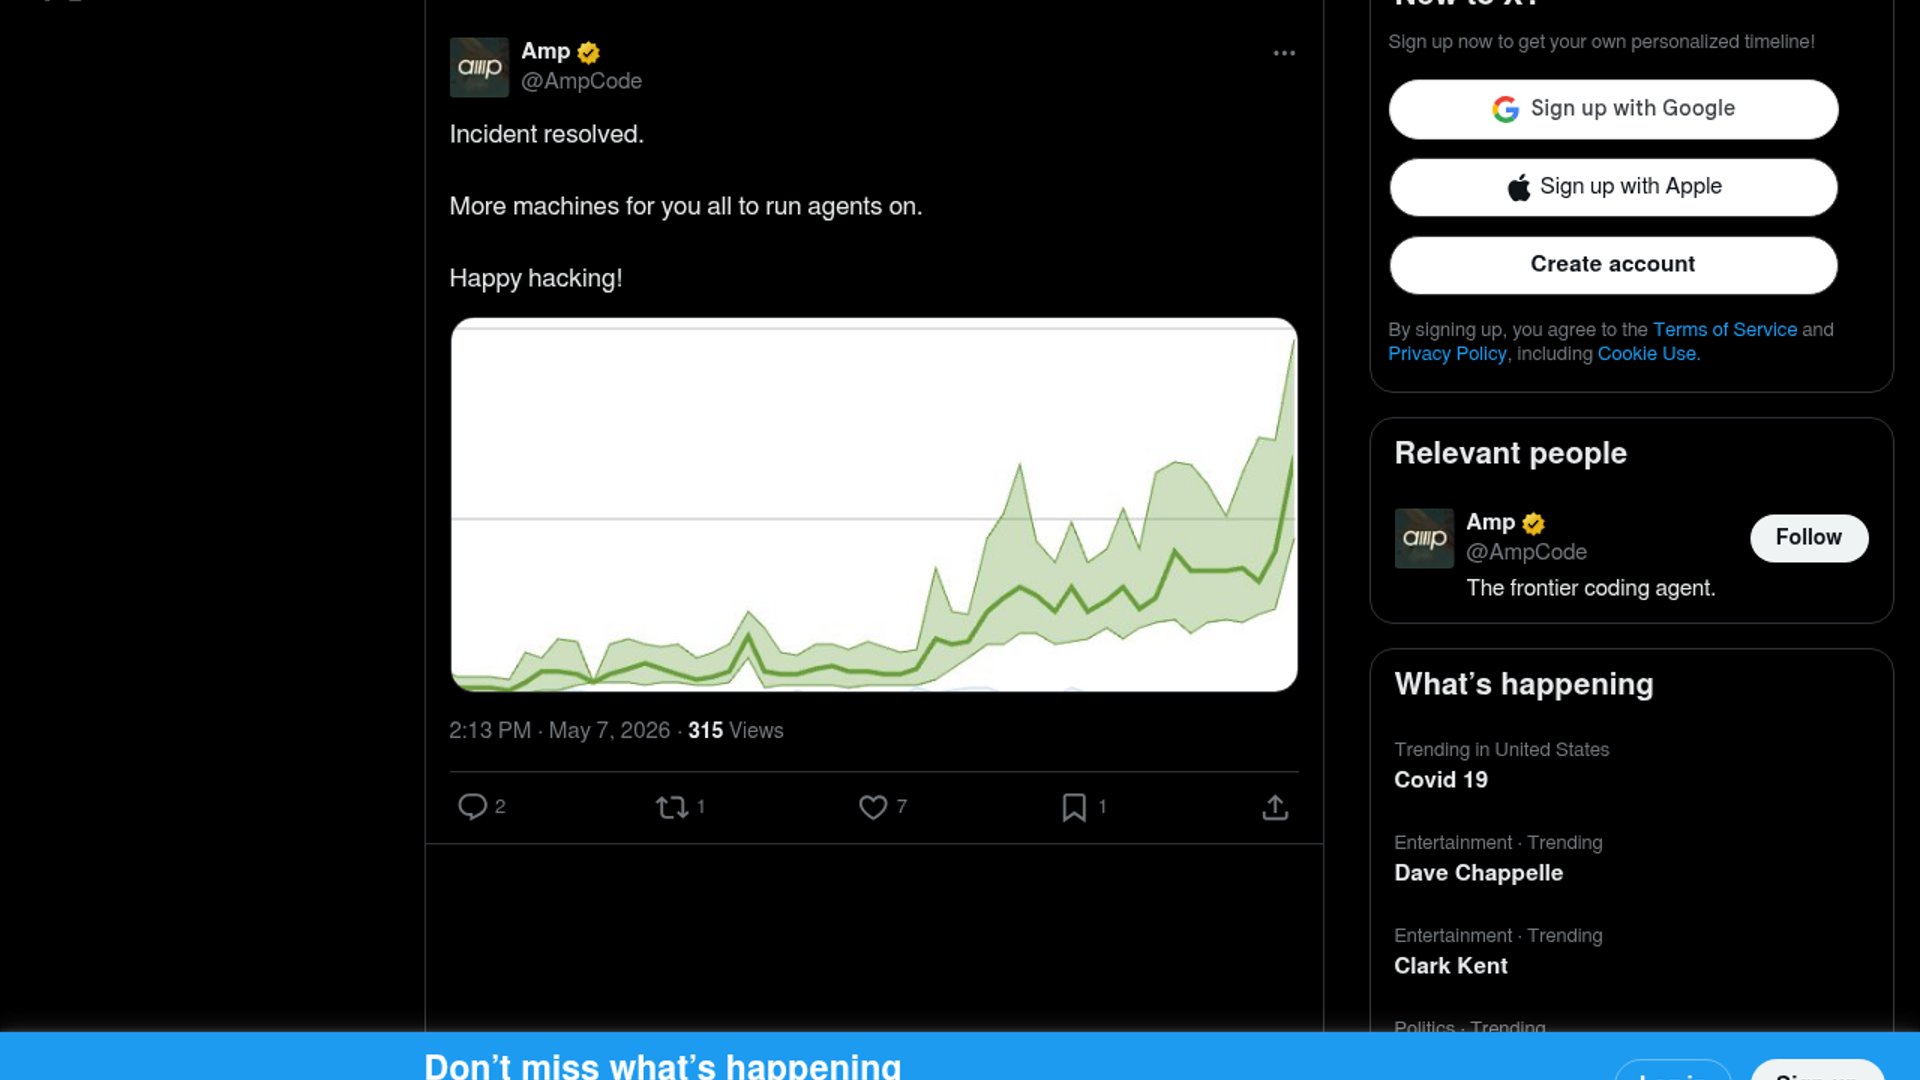Bookmark the post via bookmark icon

1074,807
